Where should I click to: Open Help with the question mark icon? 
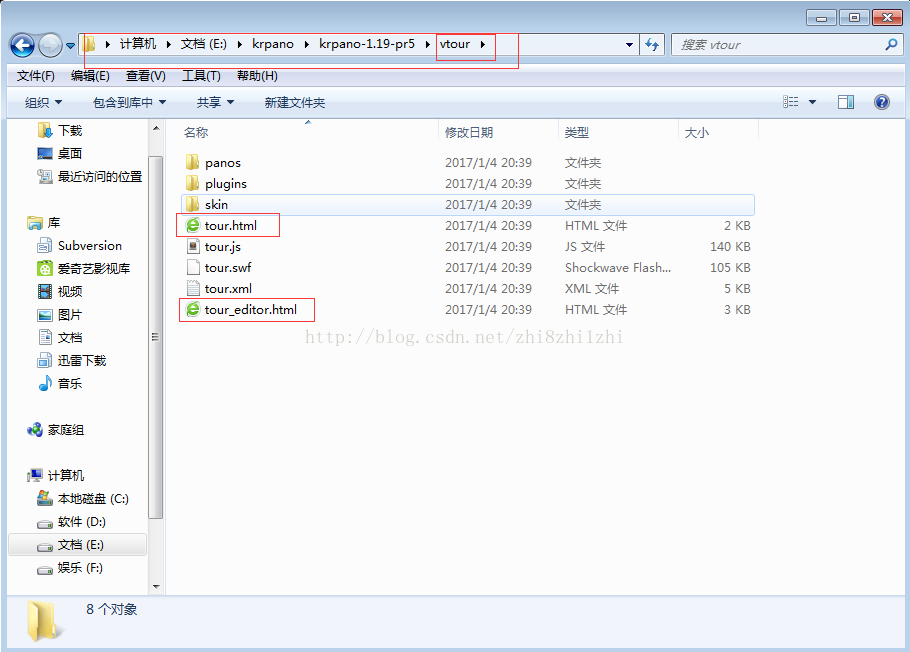tap(882, 102)
